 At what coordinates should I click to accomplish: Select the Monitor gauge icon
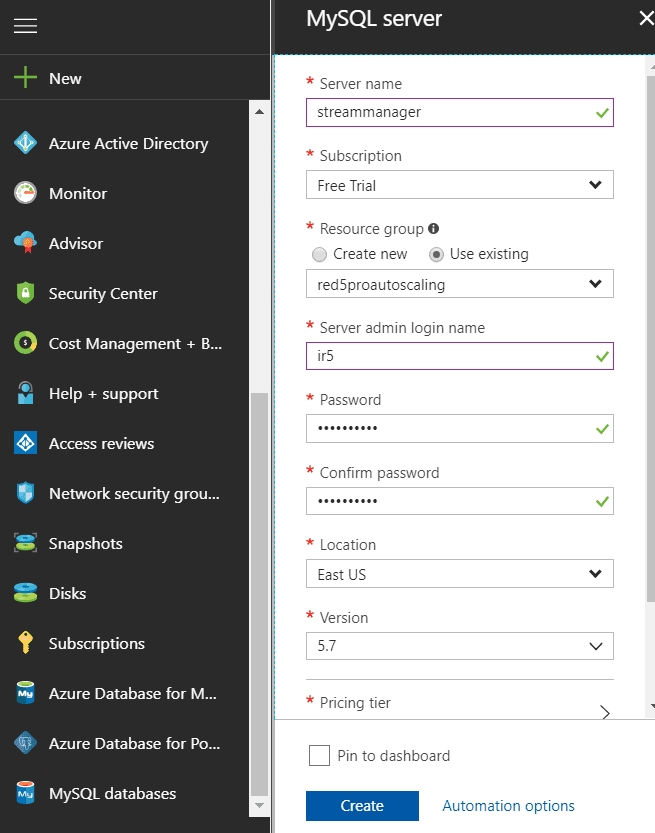click(x=25, y=193)
